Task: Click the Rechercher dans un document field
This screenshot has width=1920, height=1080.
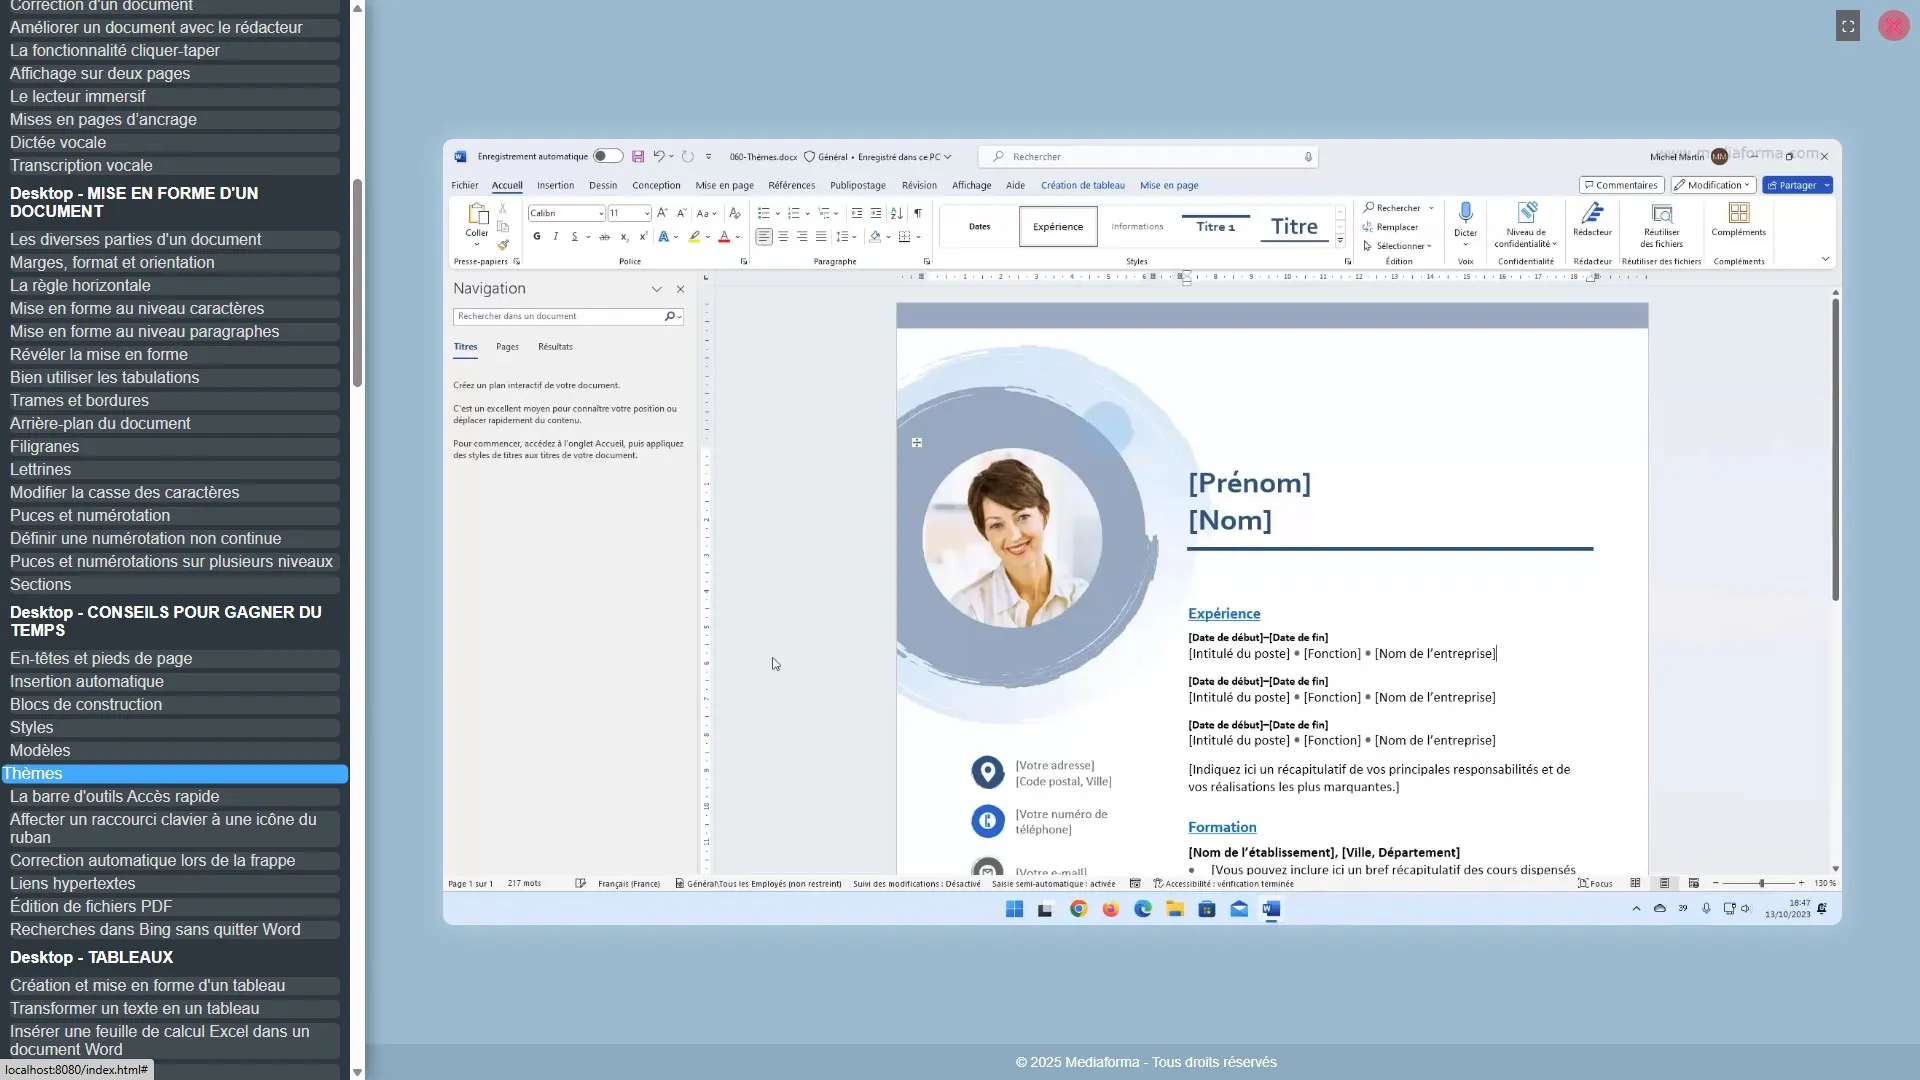Action: [558, 316]
